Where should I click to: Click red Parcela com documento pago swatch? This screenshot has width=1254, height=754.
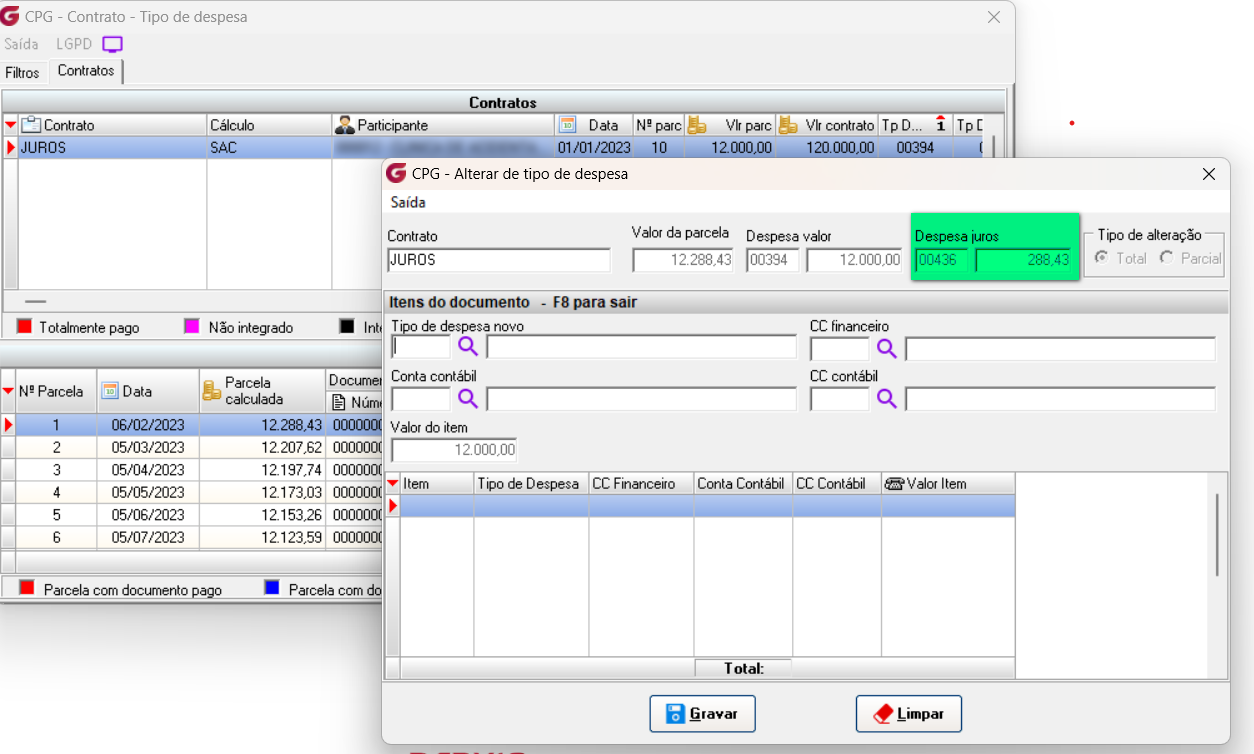[x=28, y=588]
